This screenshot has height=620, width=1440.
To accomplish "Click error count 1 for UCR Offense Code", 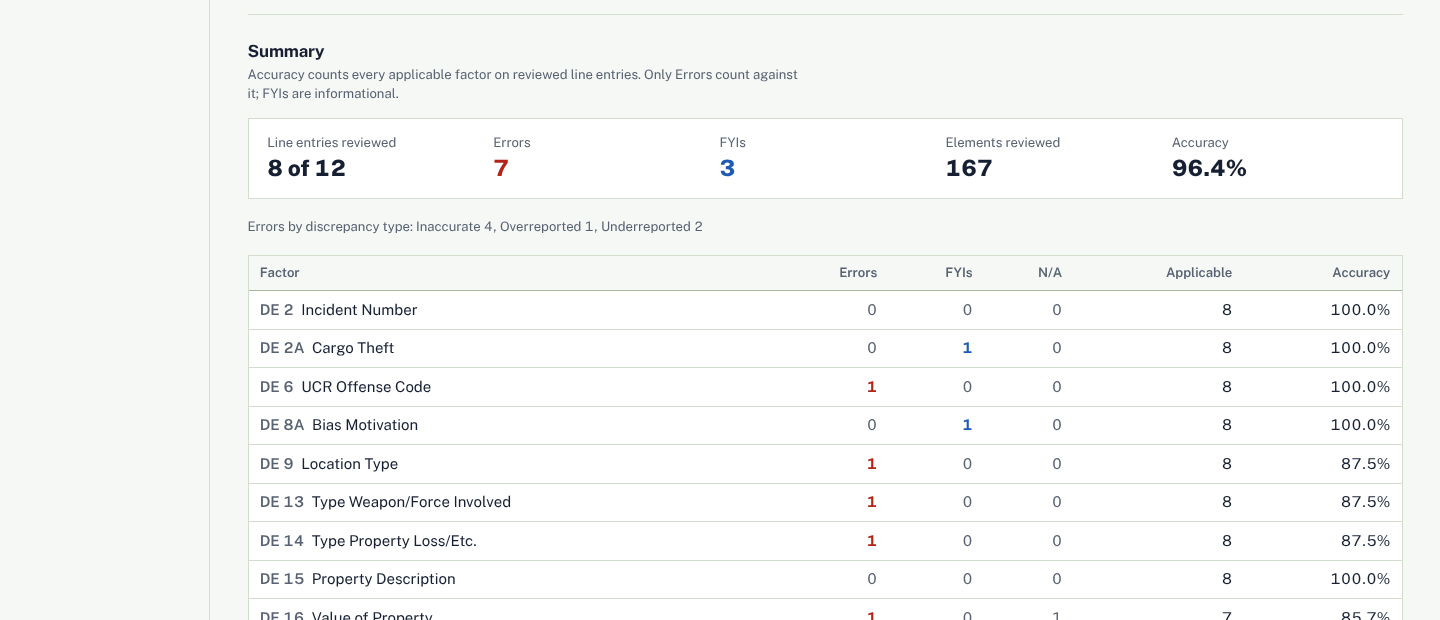I will [x=871, y=387].
